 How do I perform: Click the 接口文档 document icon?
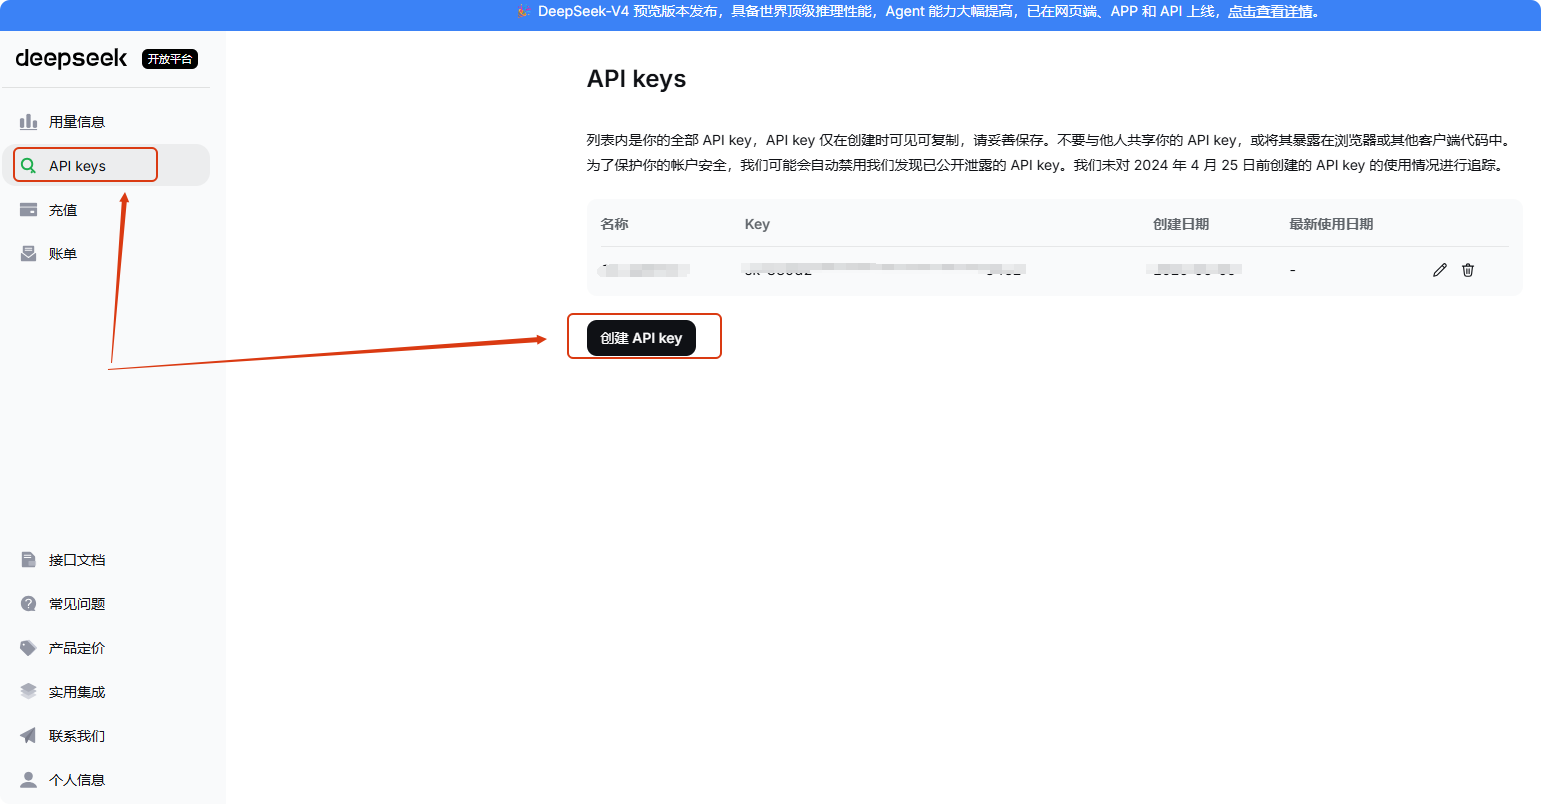point(29,559)
